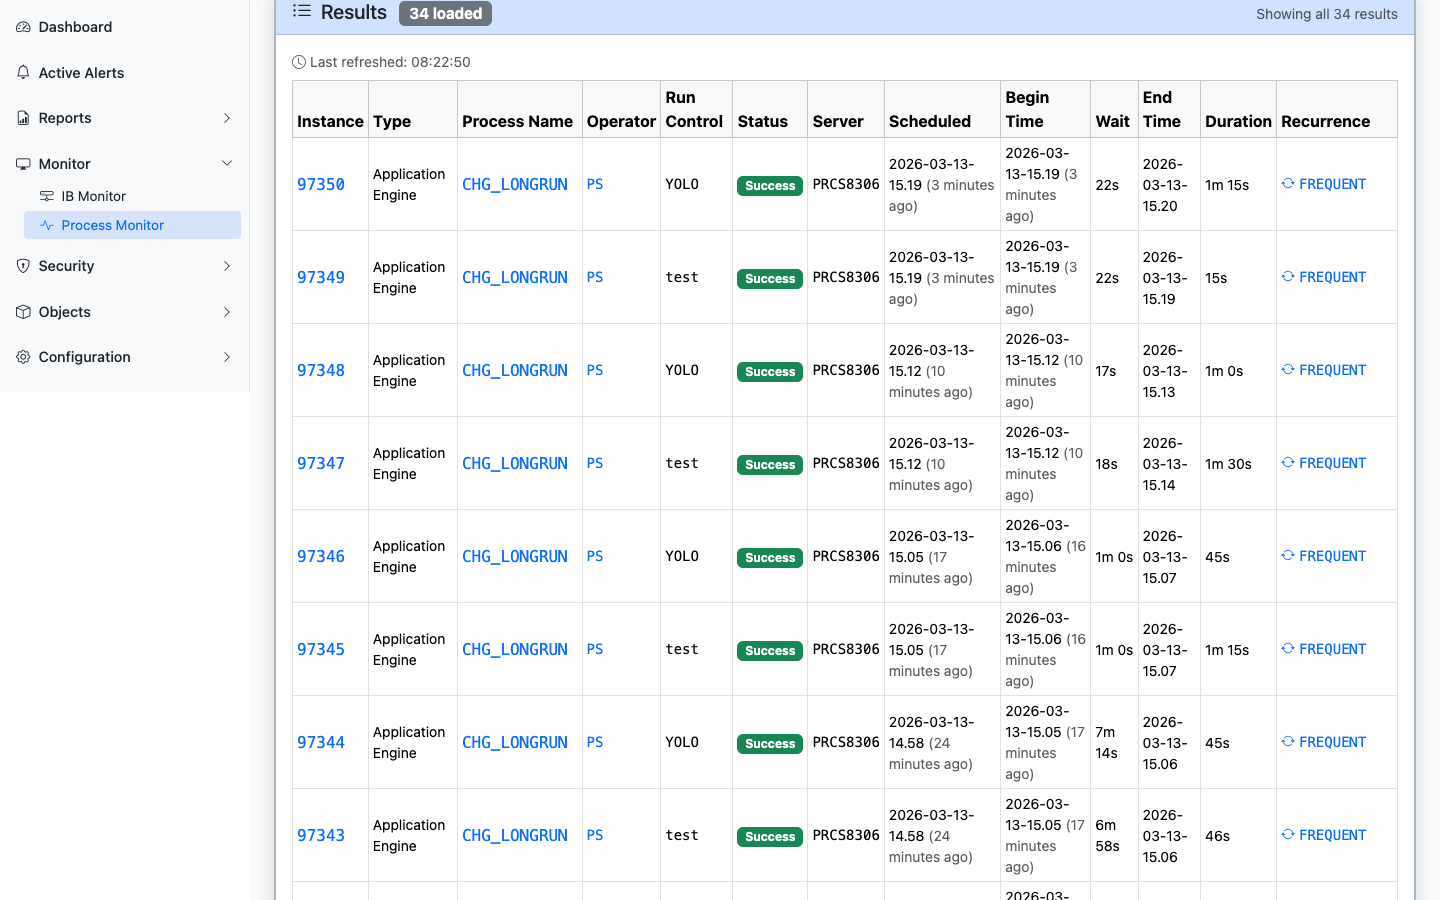Click FREQUENT link in row 97343
The height and width of the screenshot is (900, 1440).
[x=1332, y=835]
